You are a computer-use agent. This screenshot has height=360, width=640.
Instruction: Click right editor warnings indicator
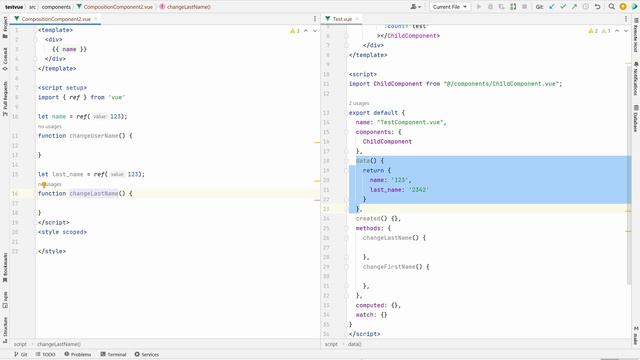[600, 31]
